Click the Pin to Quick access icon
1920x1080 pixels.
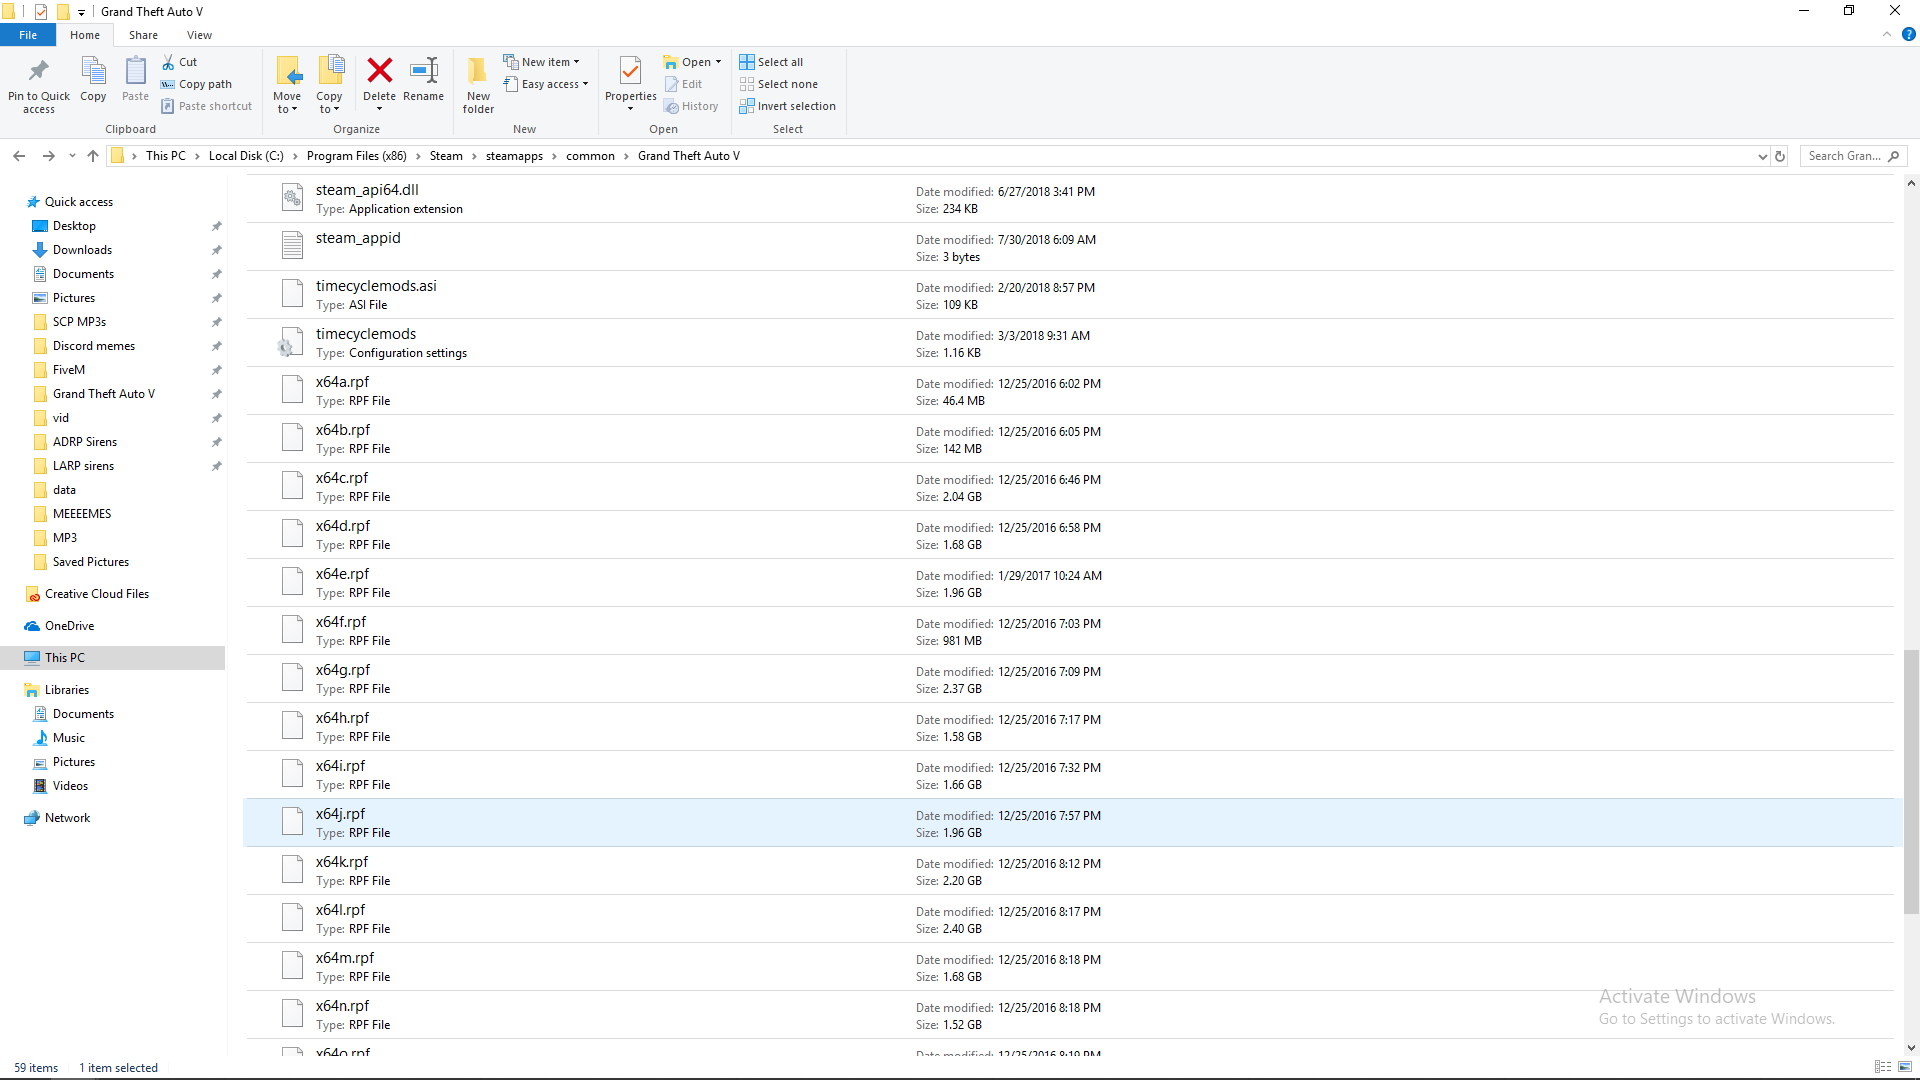(38, 71)
